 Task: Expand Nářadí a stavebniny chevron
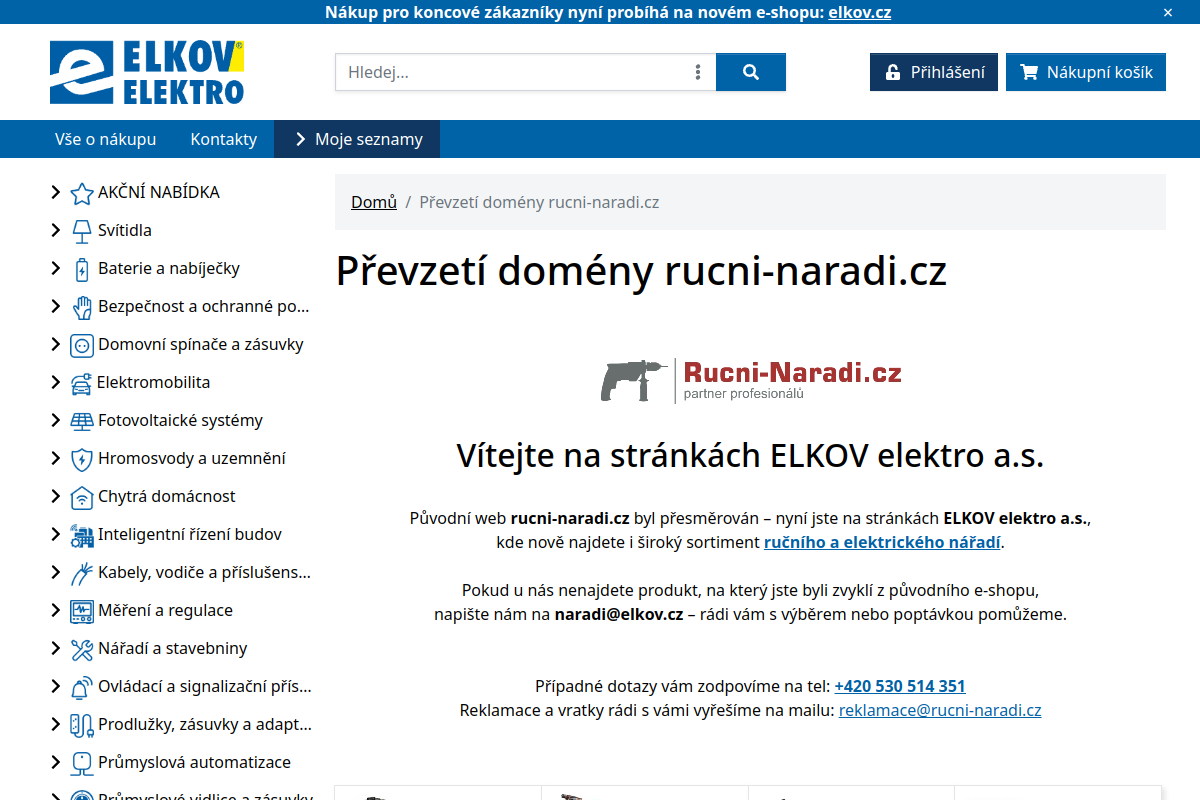coord(56,648)
